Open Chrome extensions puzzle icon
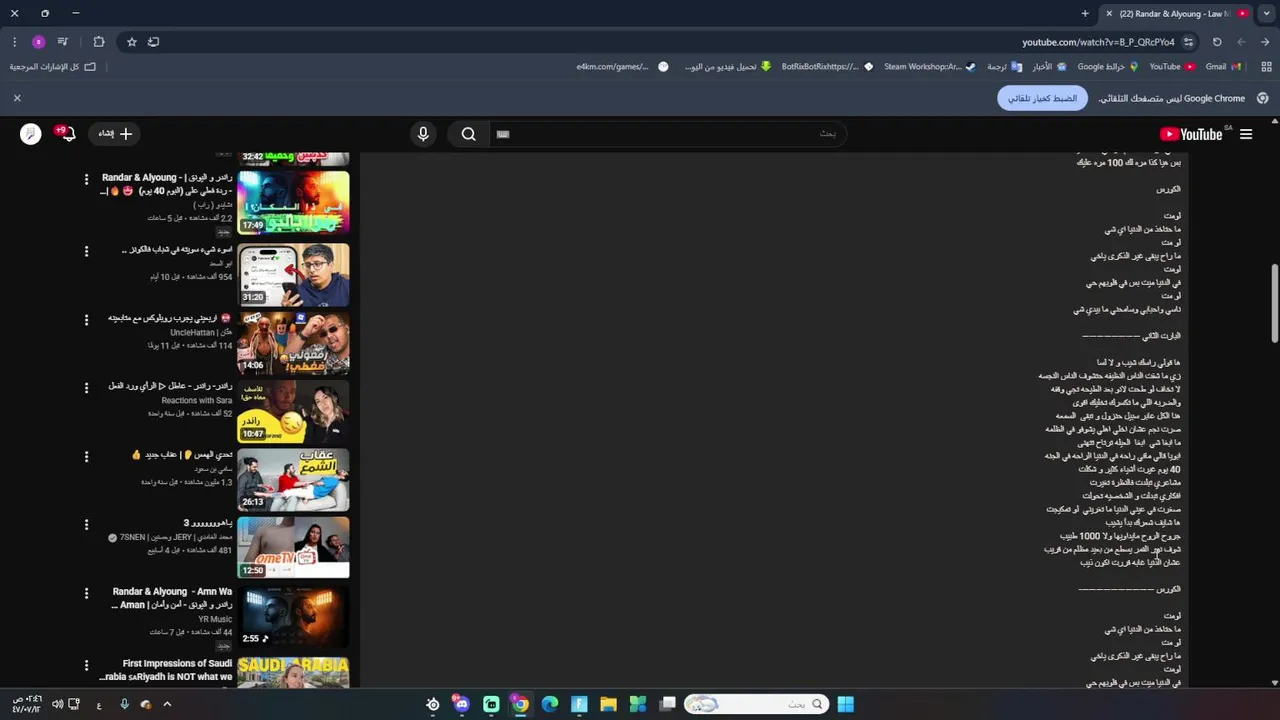Image resolution: width=1280 pixels, height=720 pixels. pos(99,42)
